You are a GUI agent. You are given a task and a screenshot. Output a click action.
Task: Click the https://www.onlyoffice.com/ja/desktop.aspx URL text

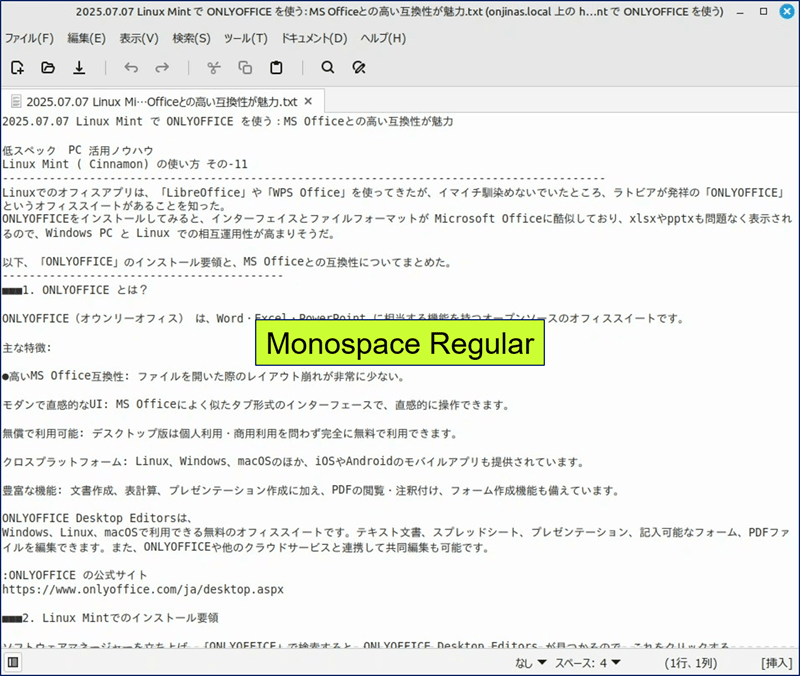tap(143, 589)
